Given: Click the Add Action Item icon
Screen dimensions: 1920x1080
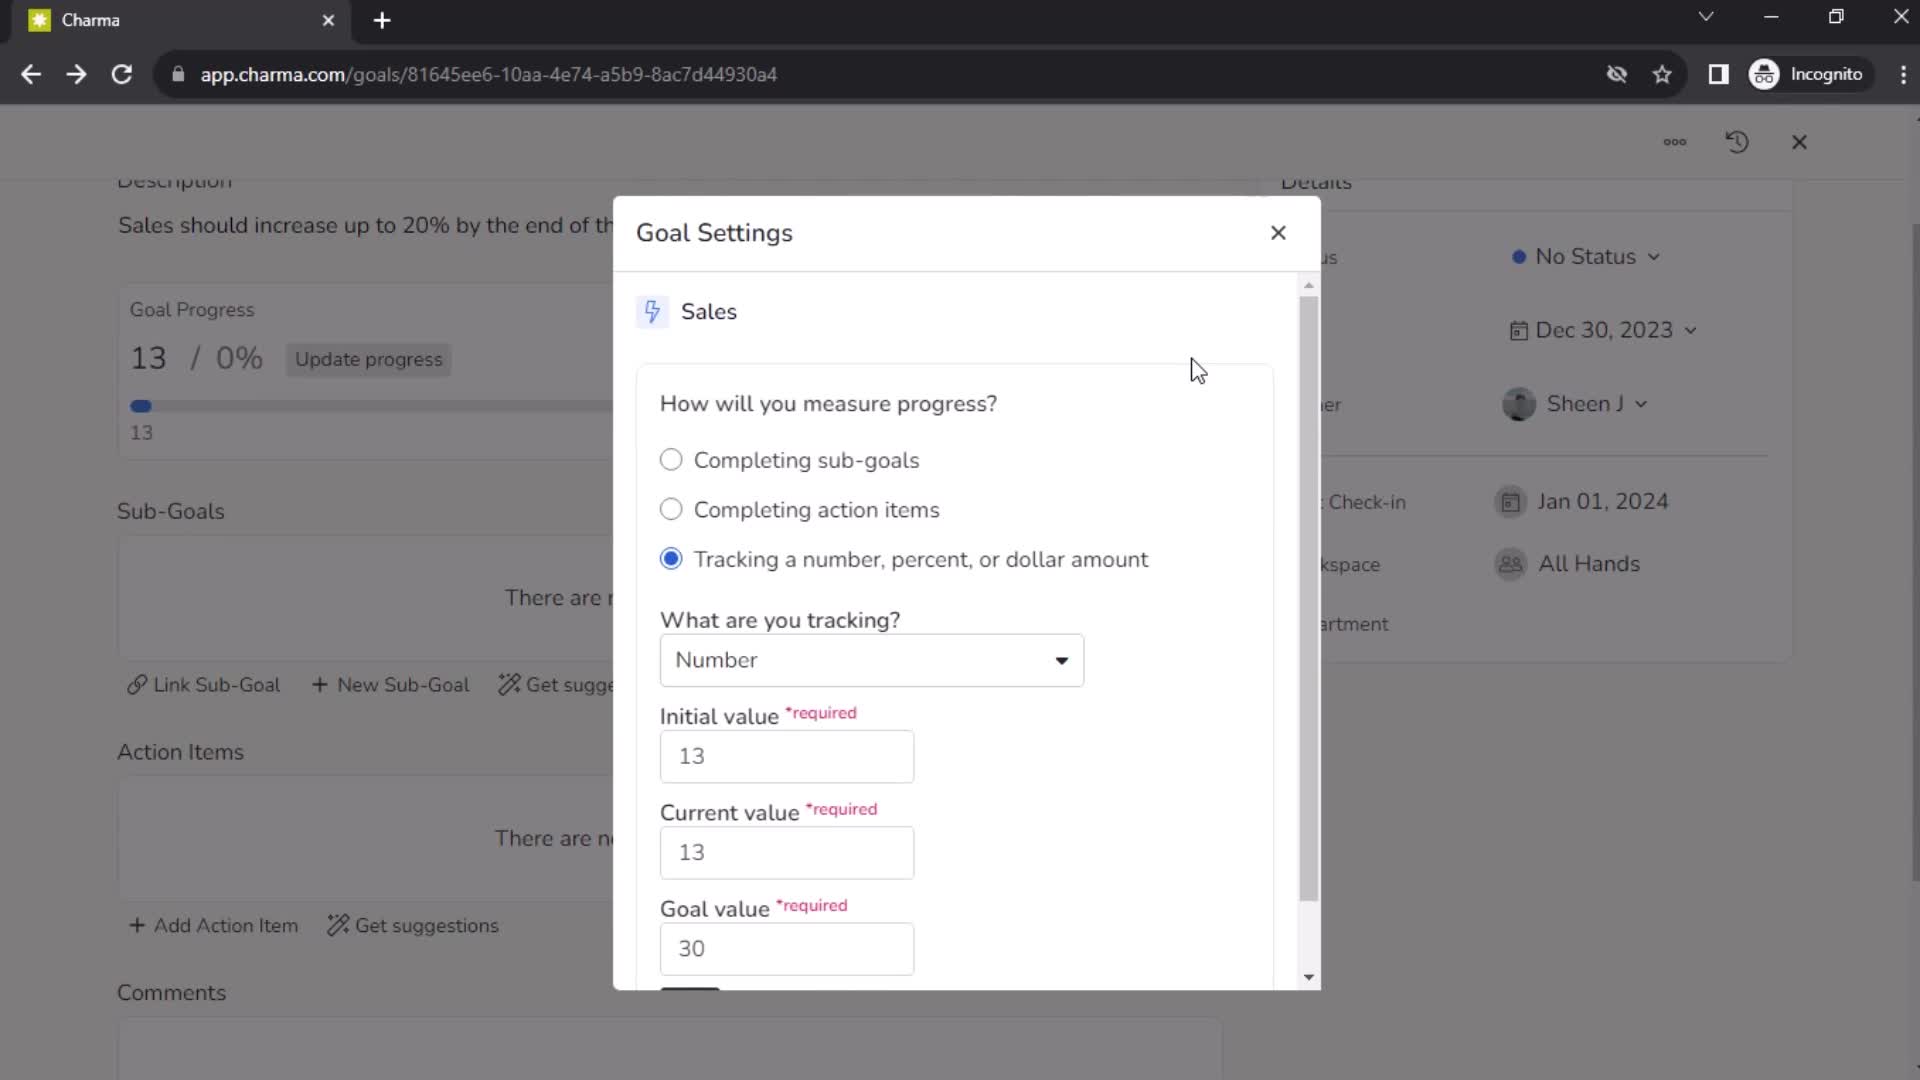Looking at the screenshot, I should (x=137, y=924).
